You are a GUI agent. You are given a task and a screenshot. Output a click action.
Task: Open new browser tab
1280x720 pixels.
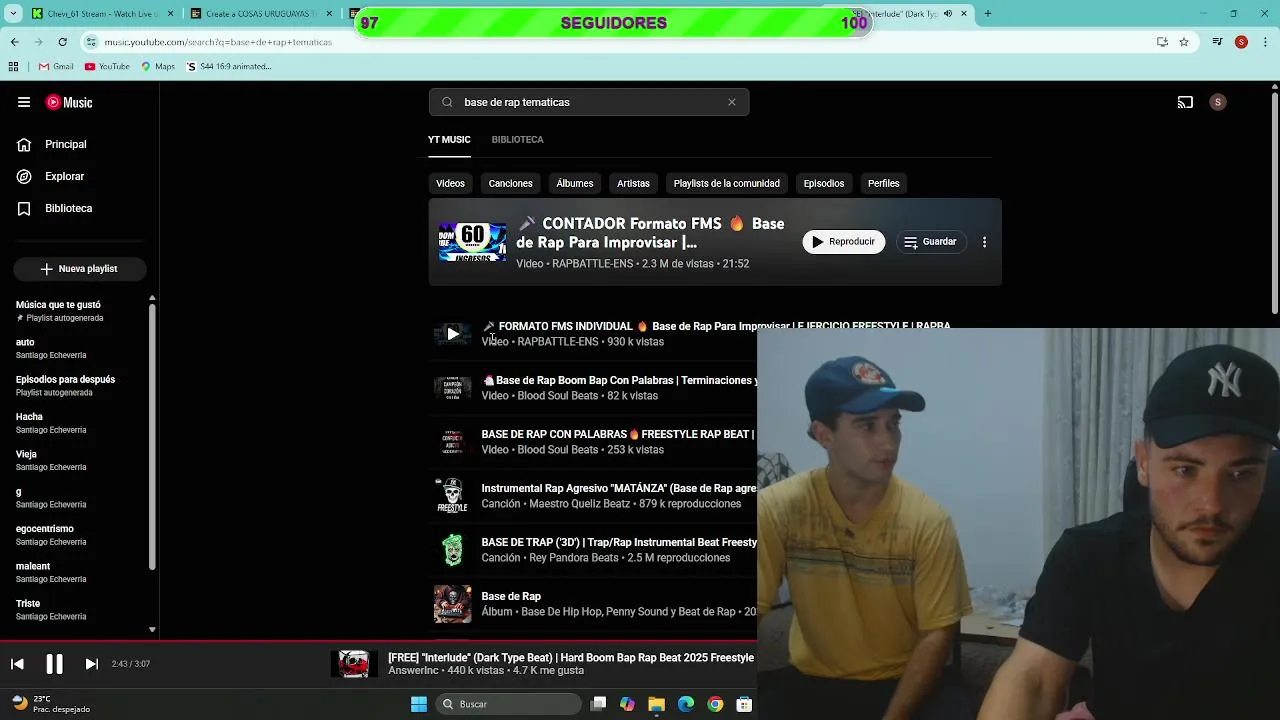(987, 14)
